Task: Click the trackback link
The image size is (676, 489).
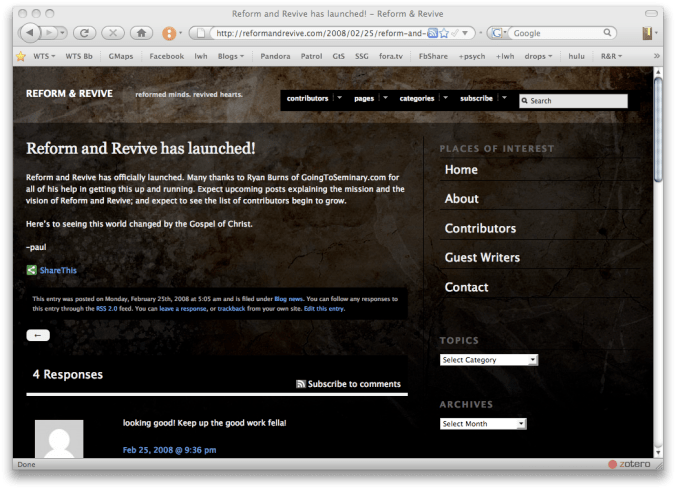Action: tap(231, 309)
